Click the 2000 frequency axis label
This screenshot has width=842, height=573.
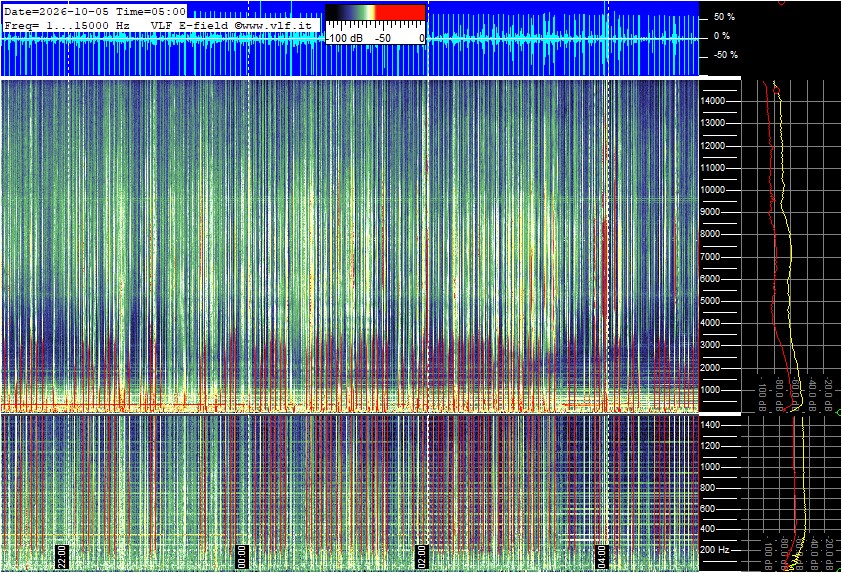(x=711, y=368)
